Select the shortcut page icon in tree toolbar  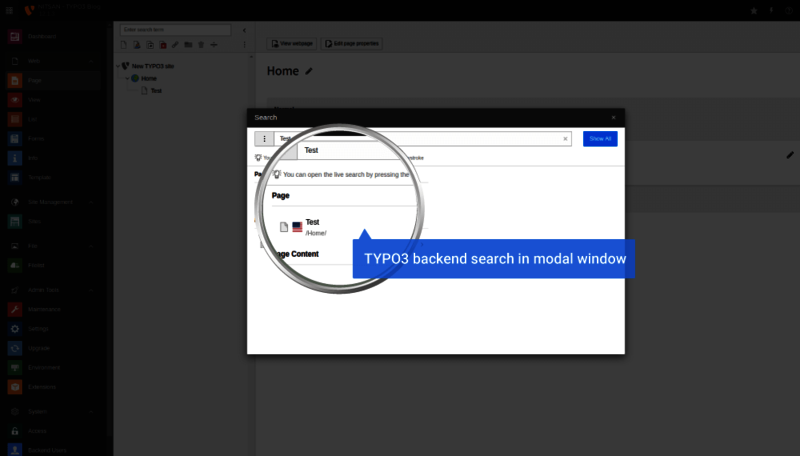coord(150,45)
